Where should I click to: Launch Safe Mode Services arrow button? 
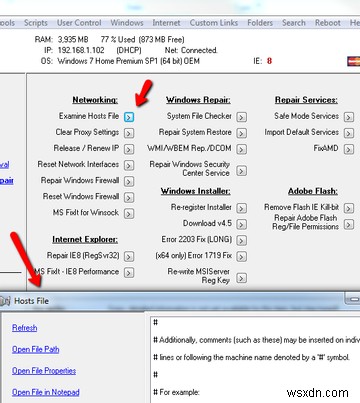[349, 117]
